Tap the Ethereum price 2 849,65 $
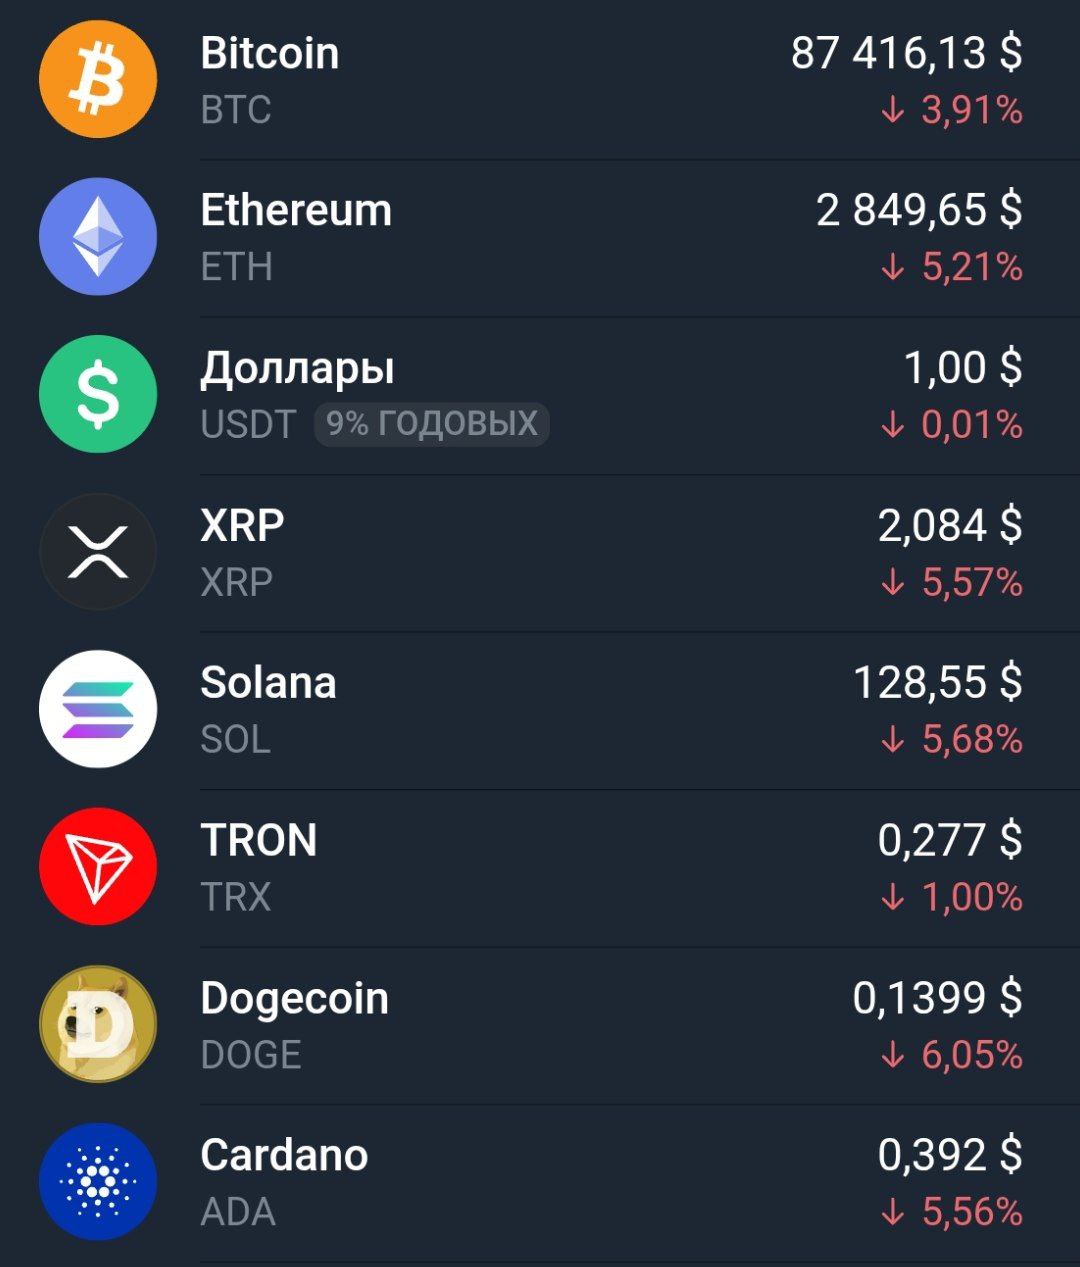Image resolution: width=1080 pixels, height=1267 pixels. click(919, 210)
